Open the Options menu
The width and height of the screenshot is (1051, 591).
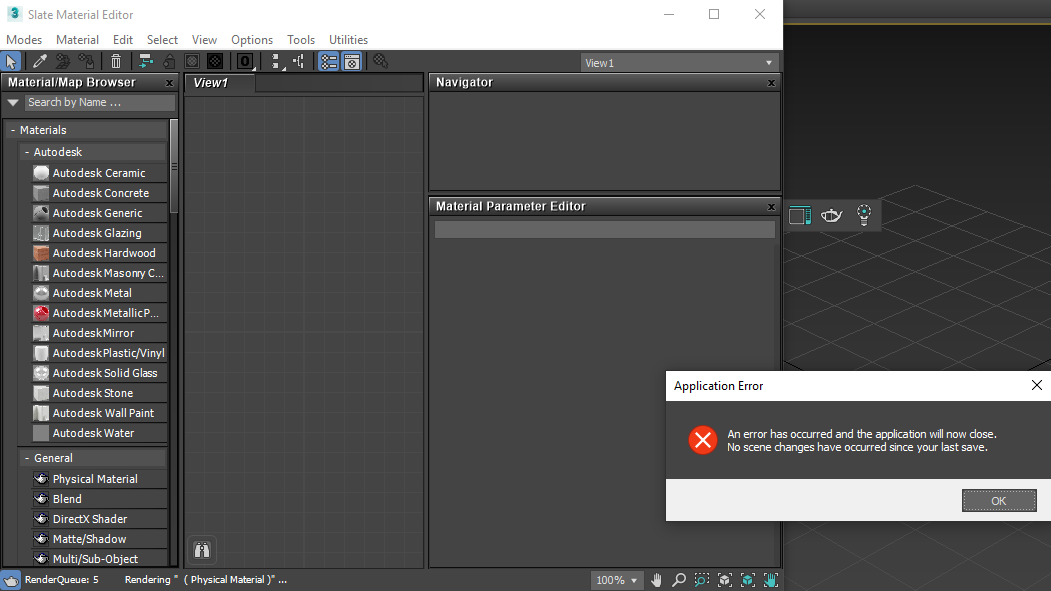pyautogui.click(x=252, y=40)
